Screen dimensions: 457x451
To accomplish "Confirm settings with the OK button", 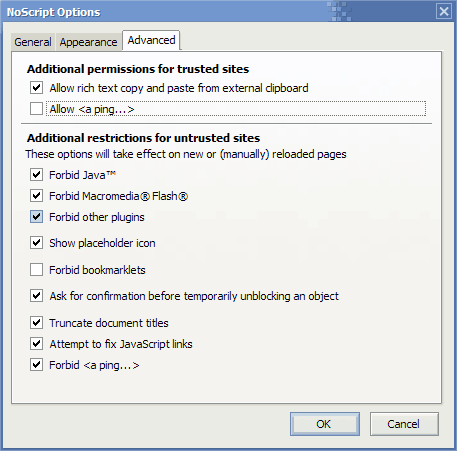I will click(325, 424).
